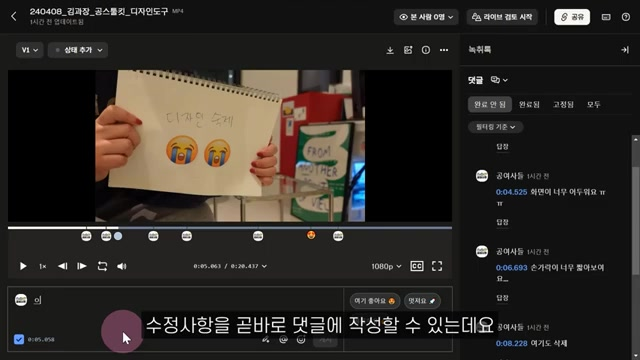The width and height of the screenshot is (640, 360).
Task: Toggle the timestamp 0:05.058 checkbox
Action: click(x=19, y=339)
